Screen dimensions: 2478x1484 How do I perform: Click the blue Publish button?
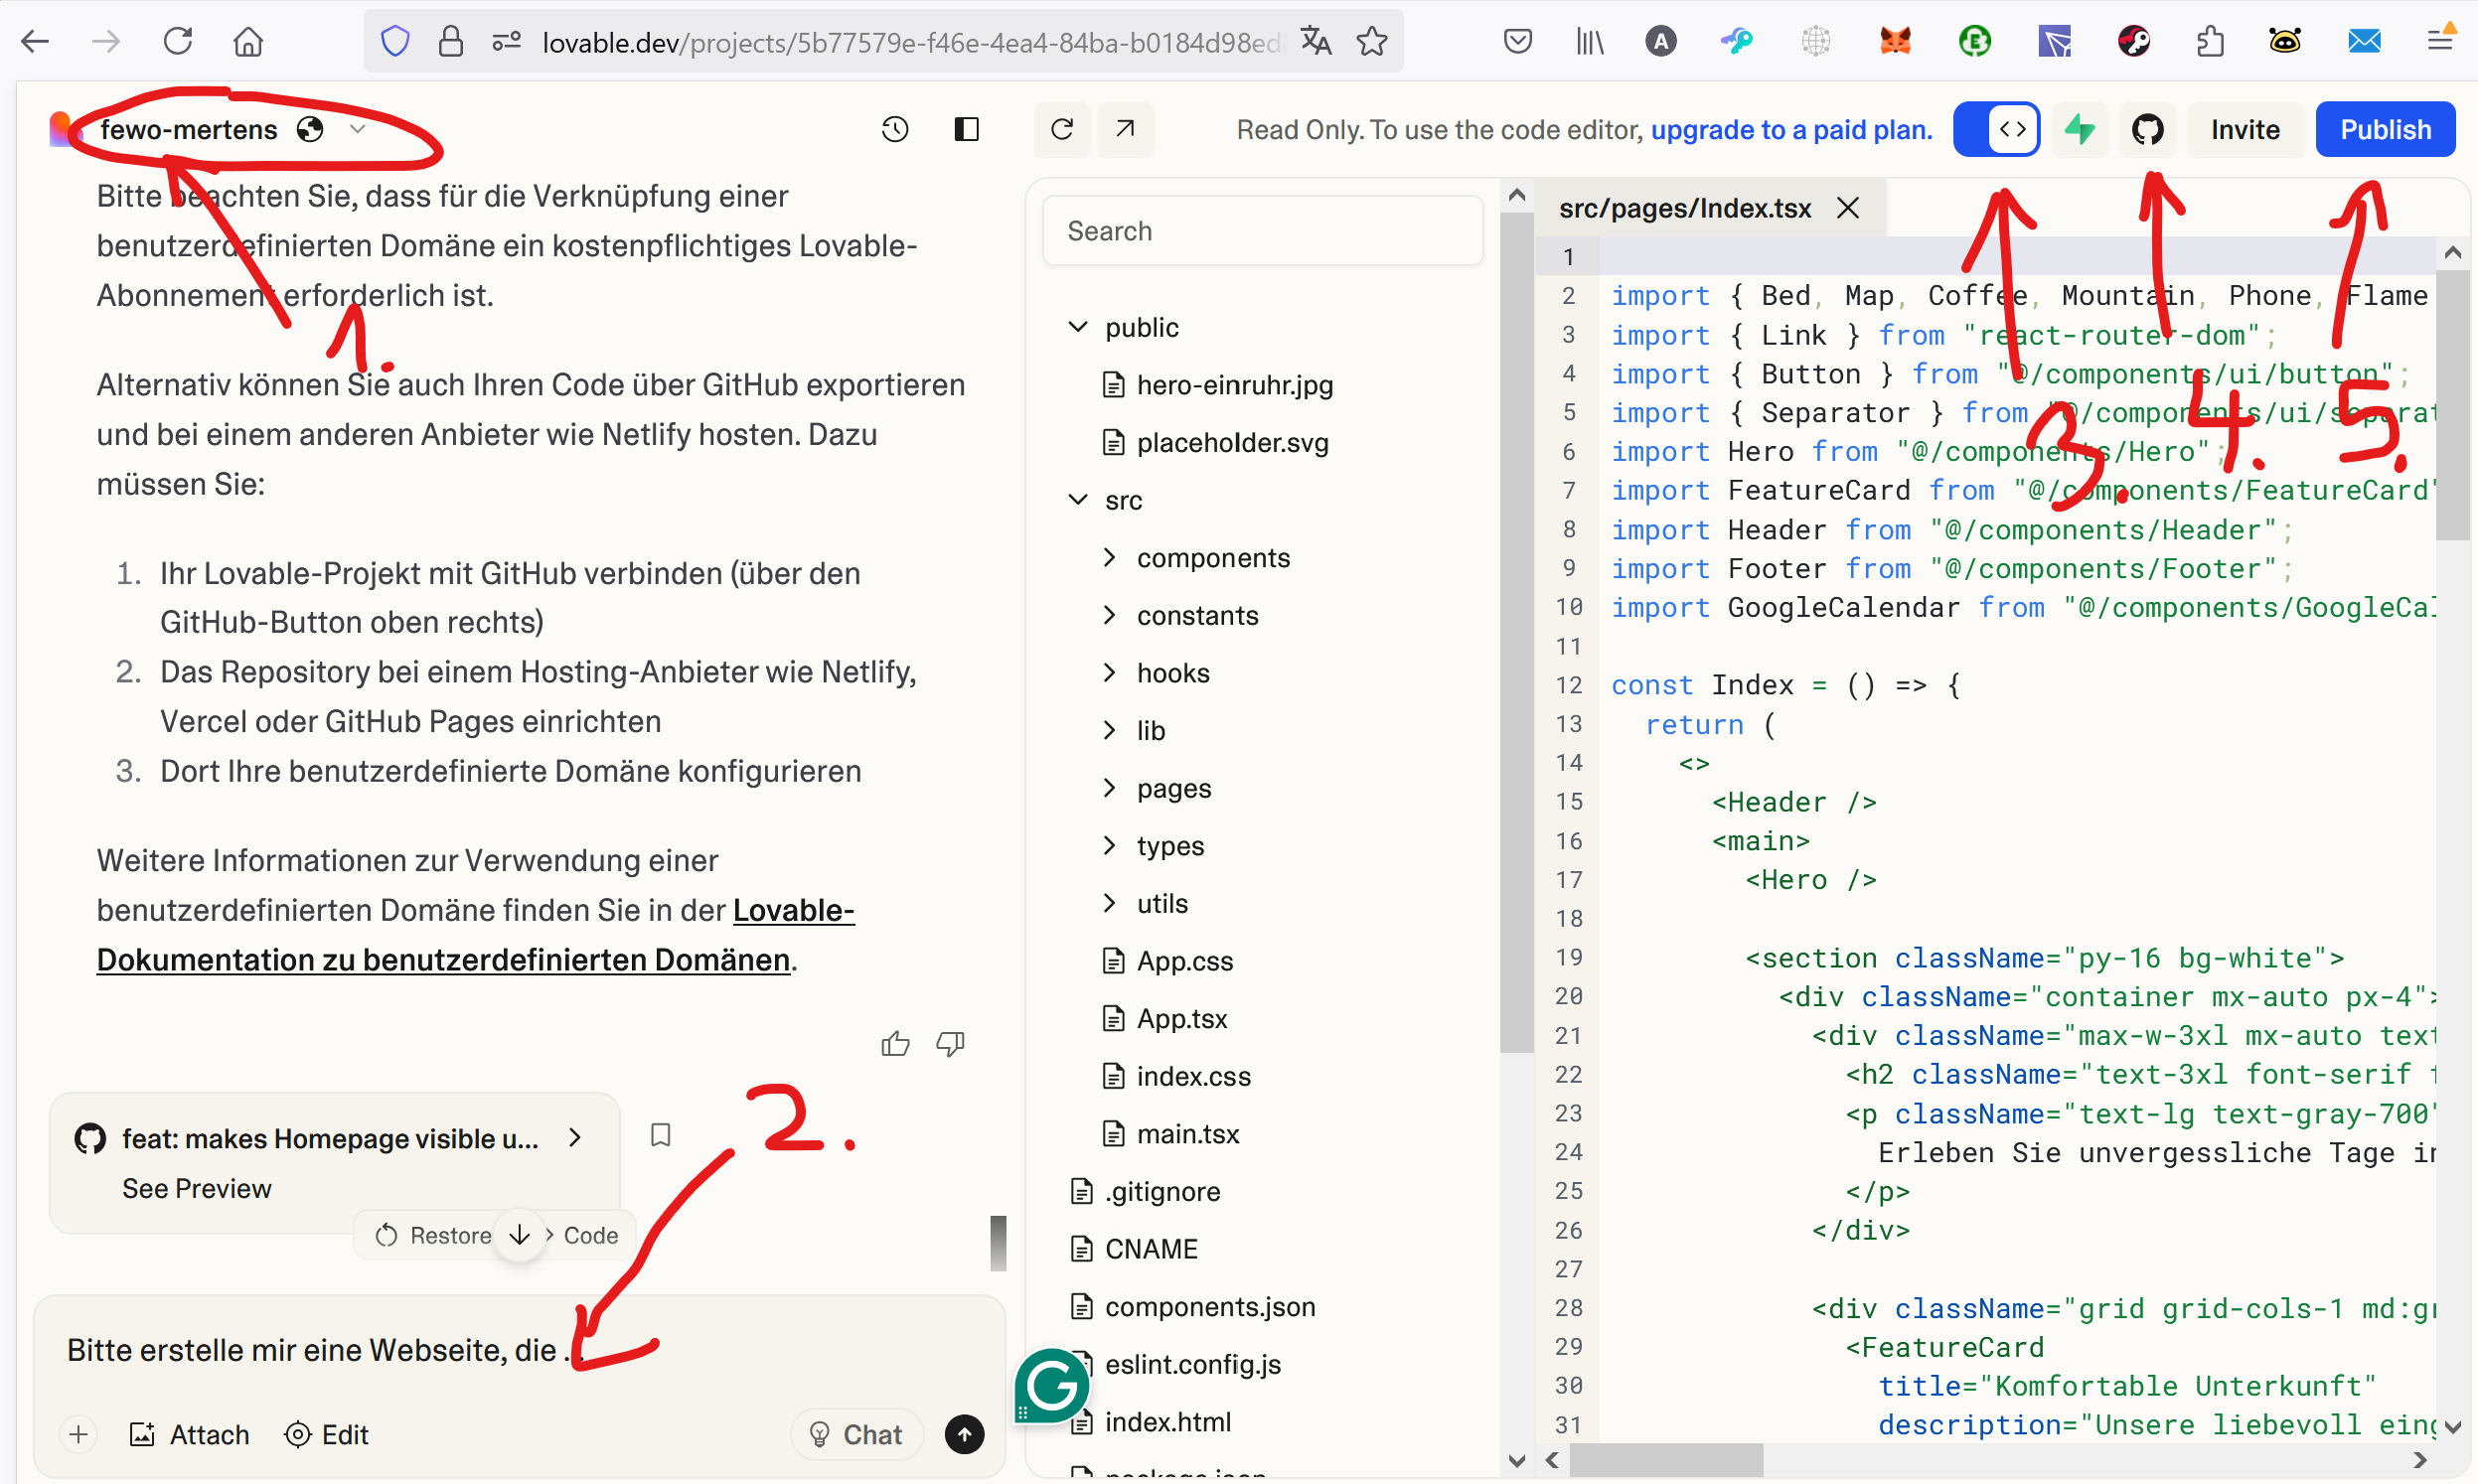[x=2385, y=129]
